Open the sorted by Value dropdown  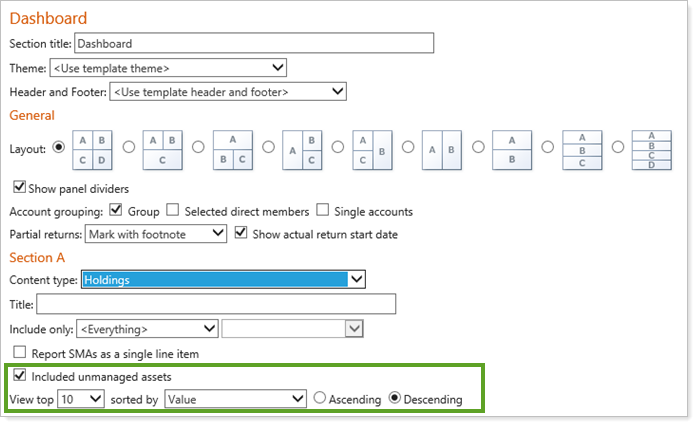tap(236, 399)
